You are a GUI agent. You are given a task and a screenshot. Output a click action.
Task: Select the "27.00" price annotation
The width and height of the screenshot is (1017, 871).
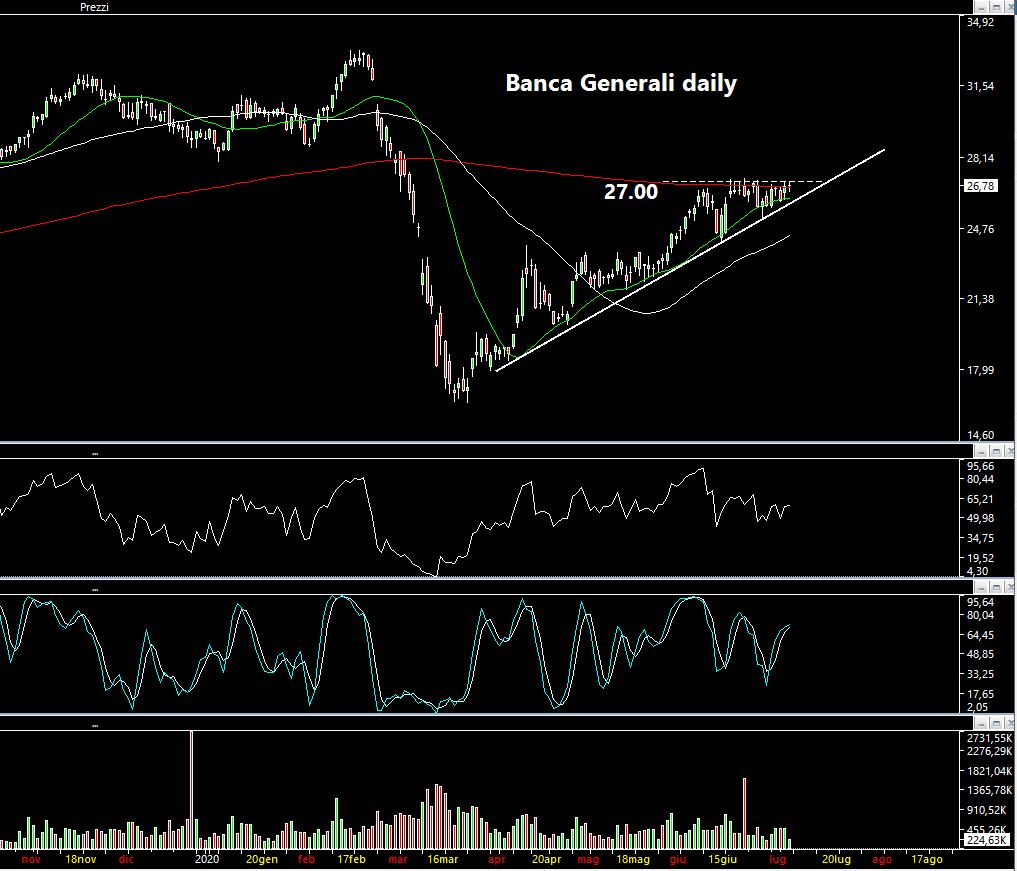tap(630, 191)
